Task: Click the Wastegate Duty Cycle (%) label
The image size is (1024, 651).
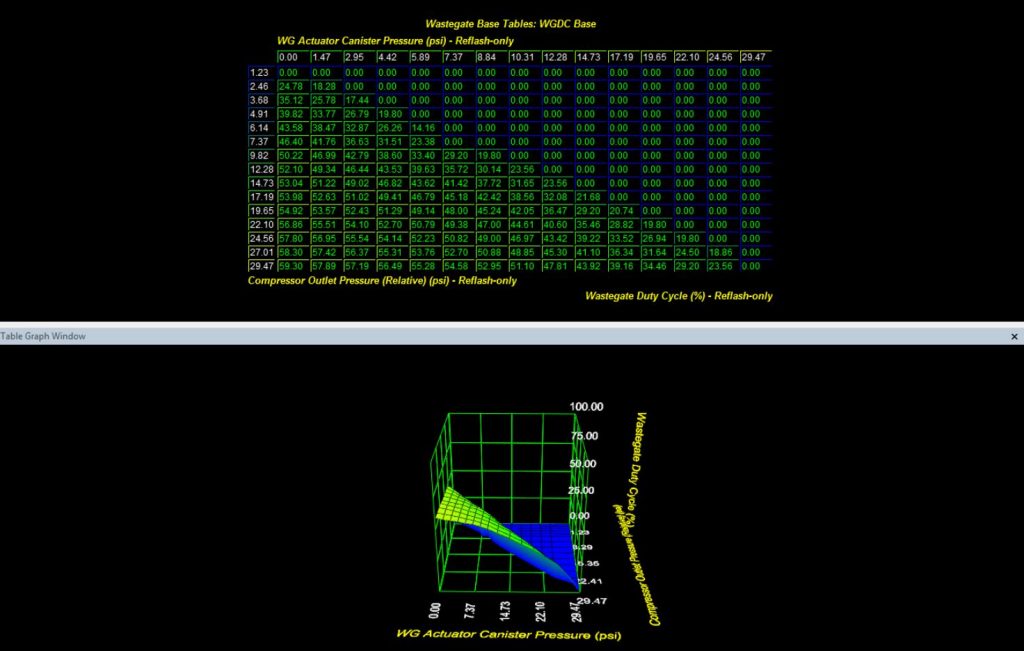Action: pos(678,297)
